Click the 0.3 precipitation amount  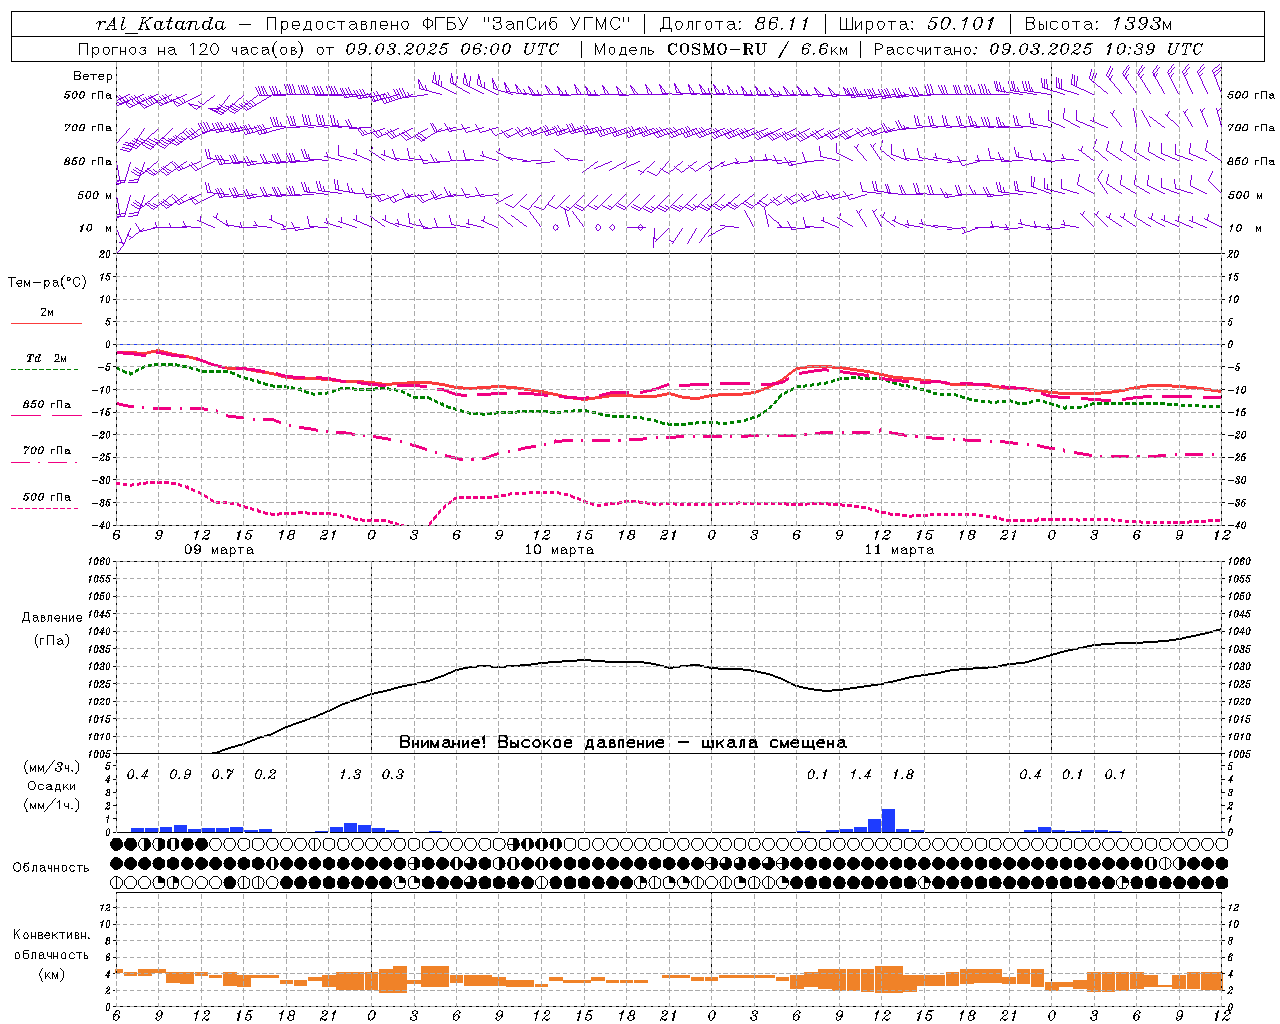pos(393,775)
